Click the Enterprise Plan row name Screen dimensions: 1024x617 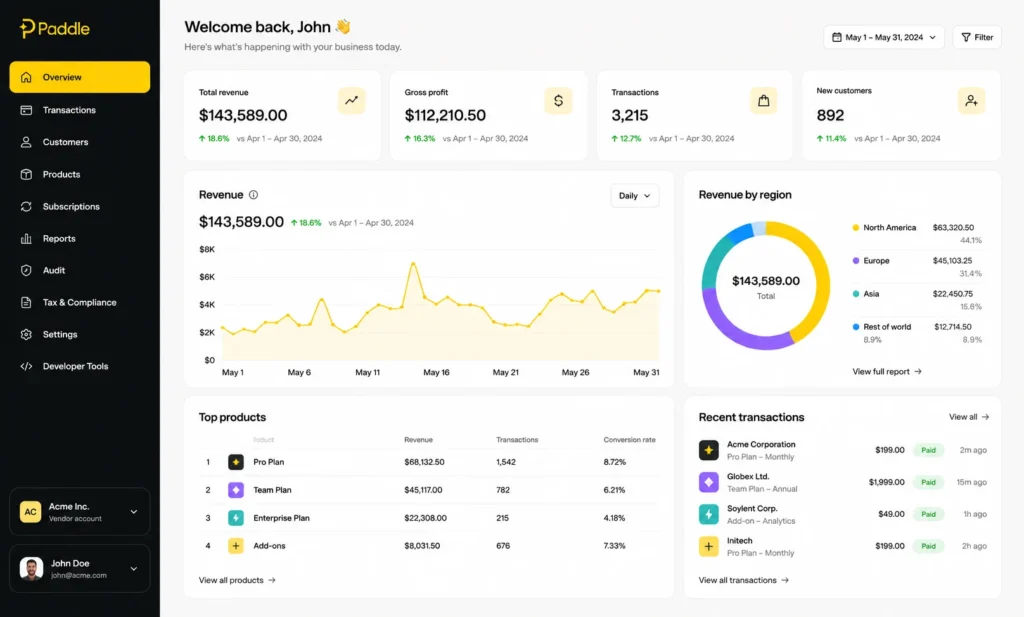pos(281,518)
